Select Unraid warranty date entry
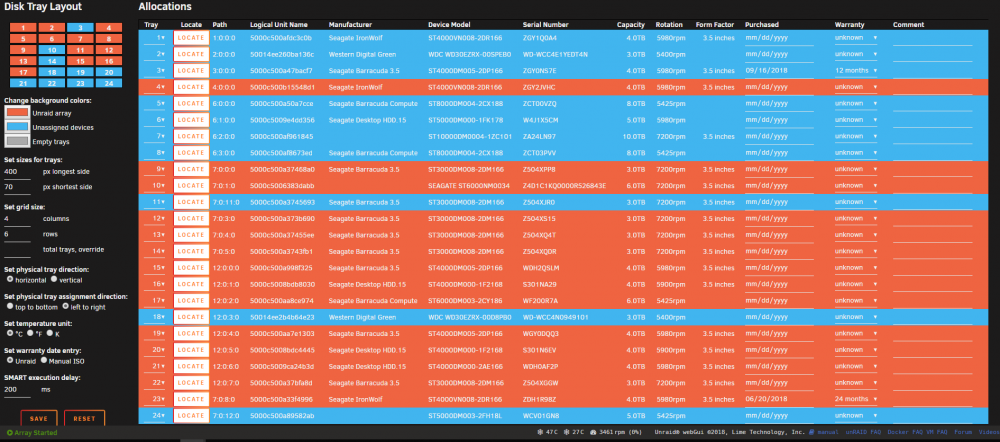Image resolution: width=1000 pixels, height=442 pixels. coord(10,360)
